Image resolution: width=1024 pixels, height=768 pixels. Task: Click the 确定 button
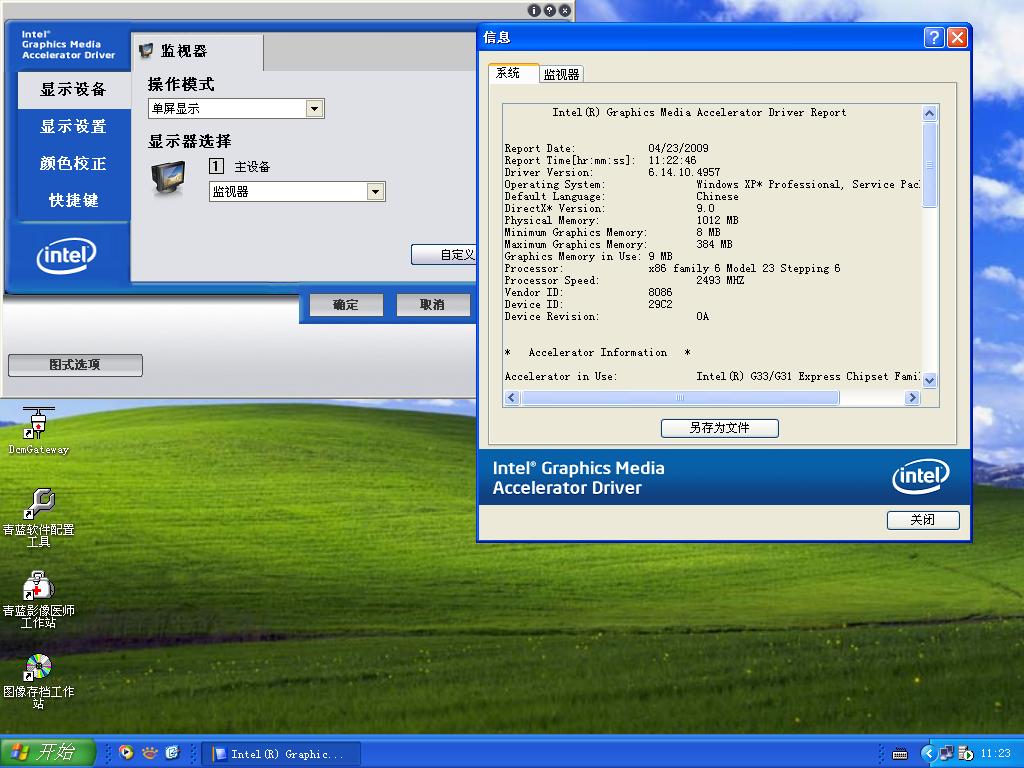click(x=345, y=304)
